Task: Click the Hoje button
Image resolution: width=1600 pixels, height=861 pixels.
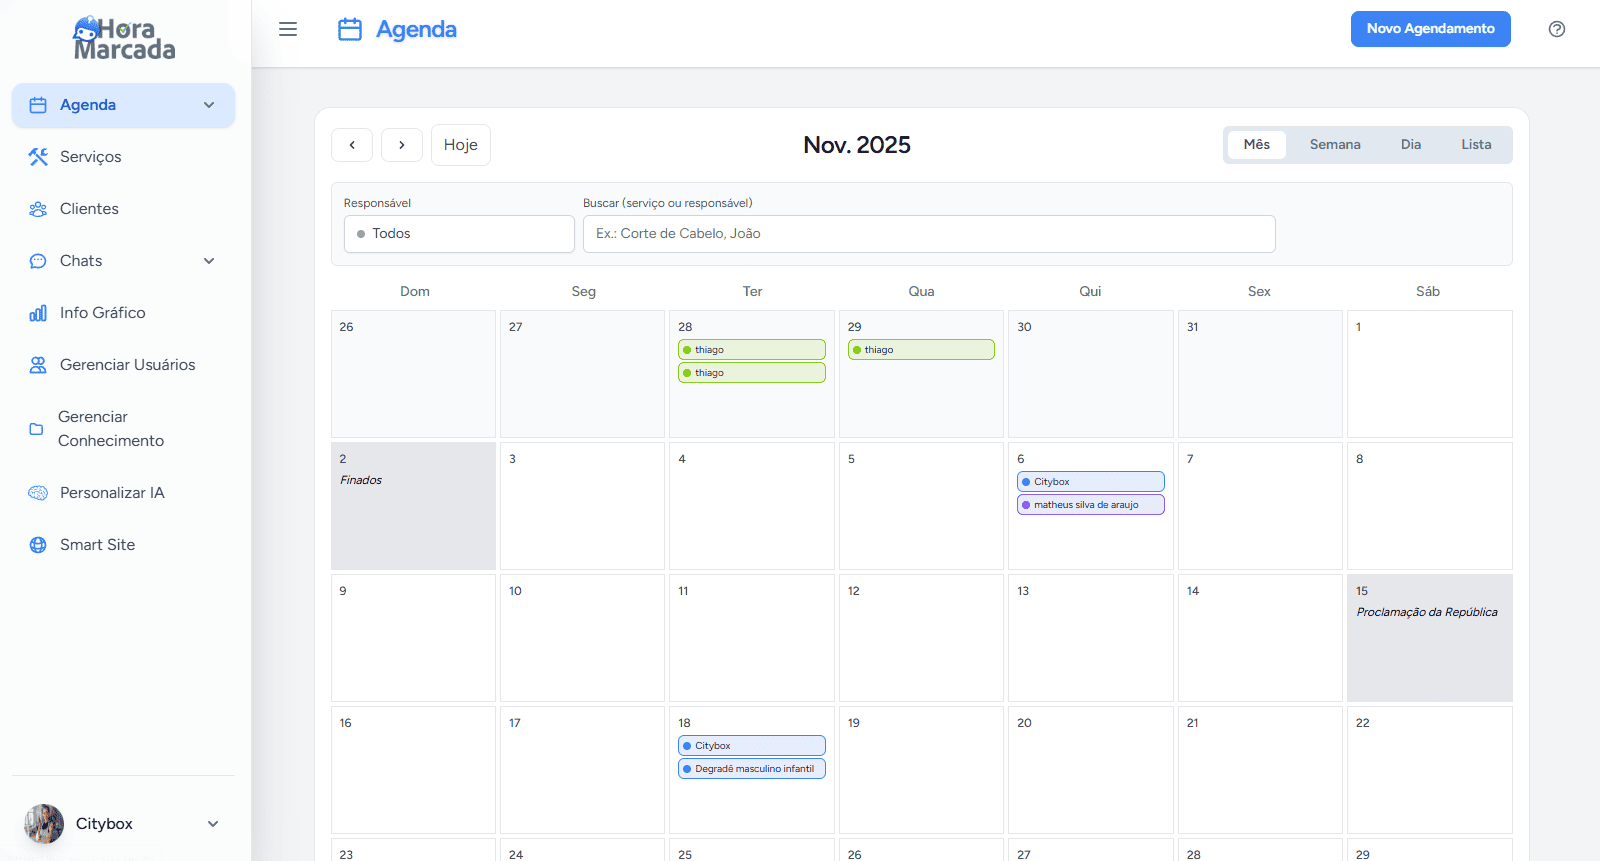Action: (x=461, y=145)
